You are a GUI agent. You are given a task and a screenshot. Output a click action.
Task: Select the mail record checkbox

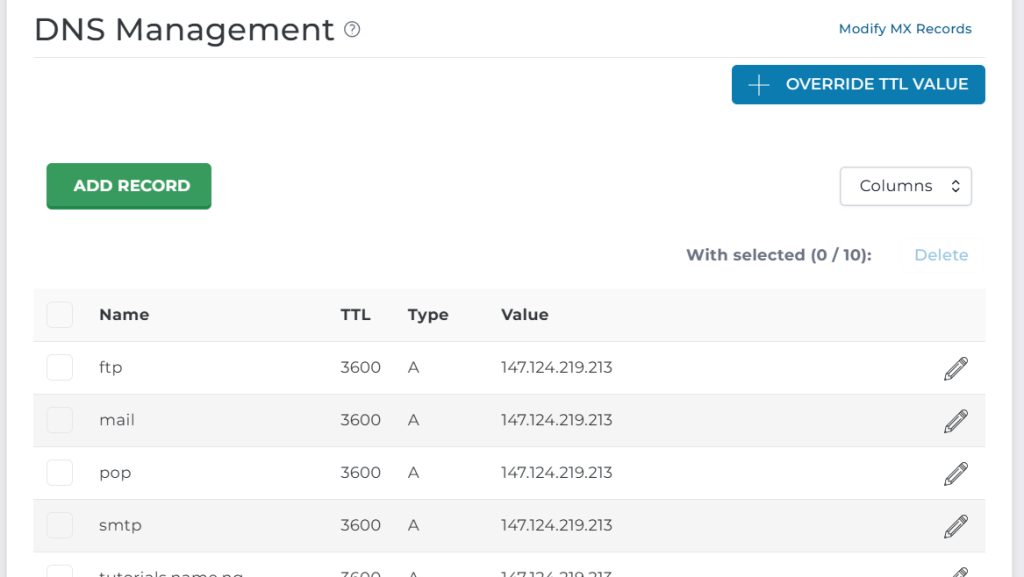pos(60,421)
